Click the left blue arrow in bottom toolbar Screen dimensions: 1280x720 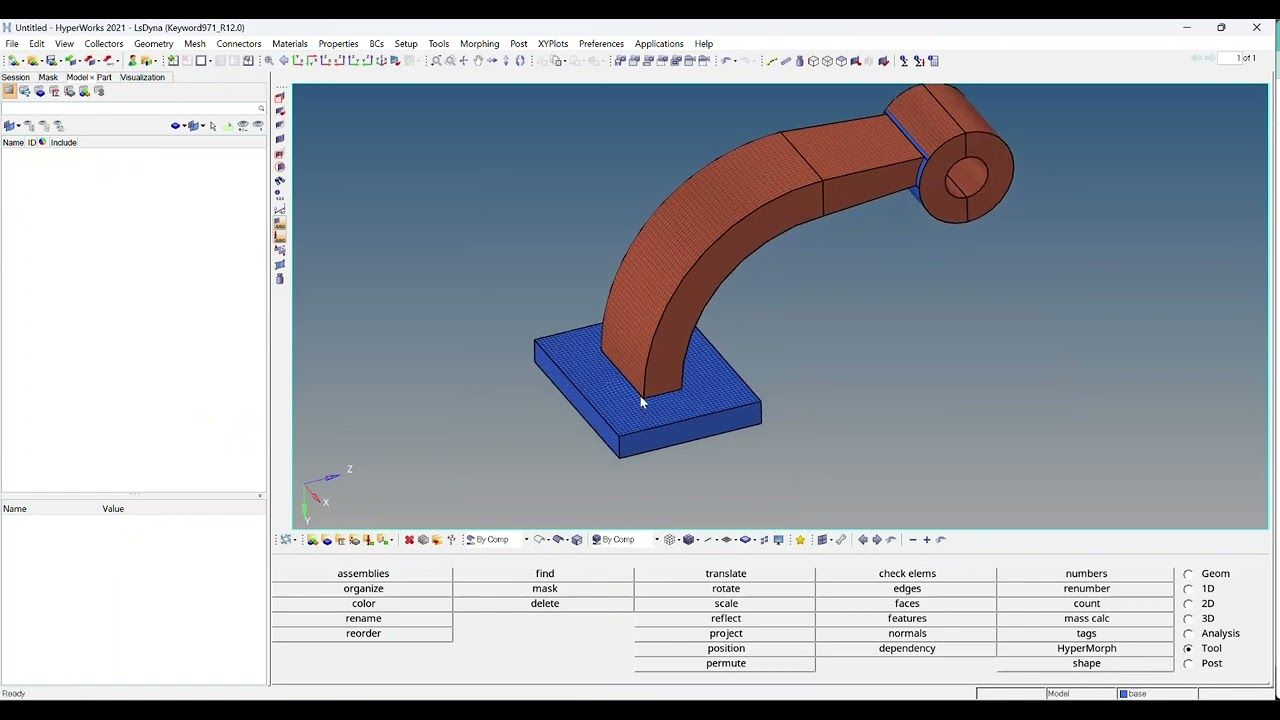click(x=863, y=540)
